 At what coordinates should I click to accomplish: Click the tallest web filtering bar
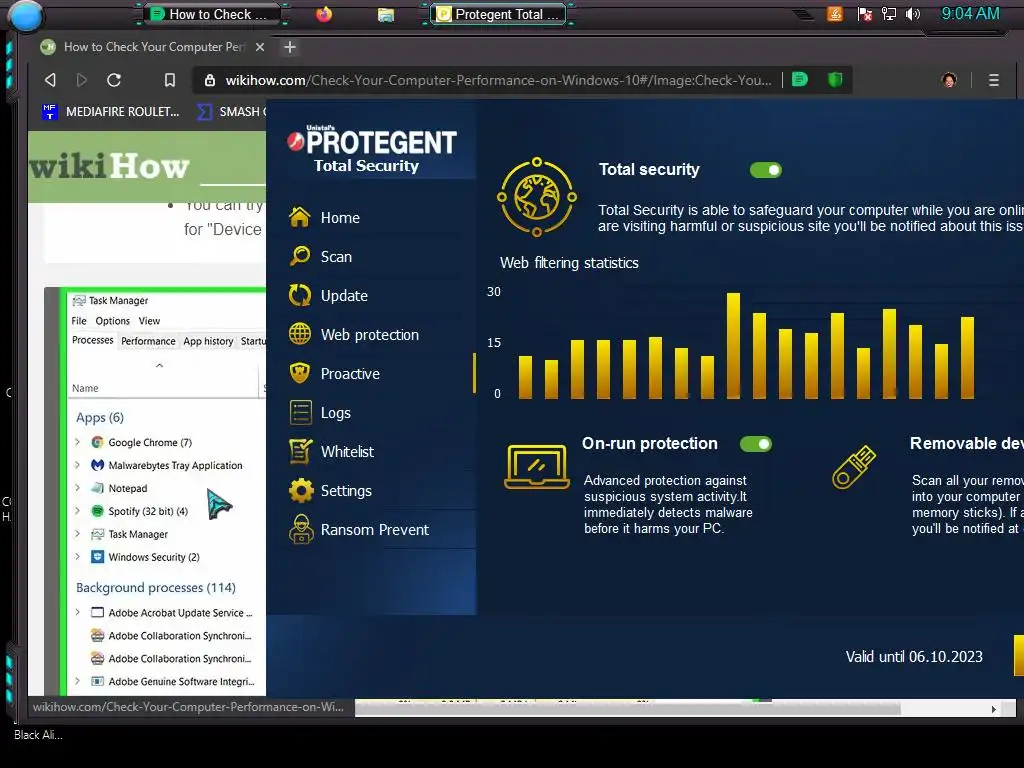[x=733, y=345]
